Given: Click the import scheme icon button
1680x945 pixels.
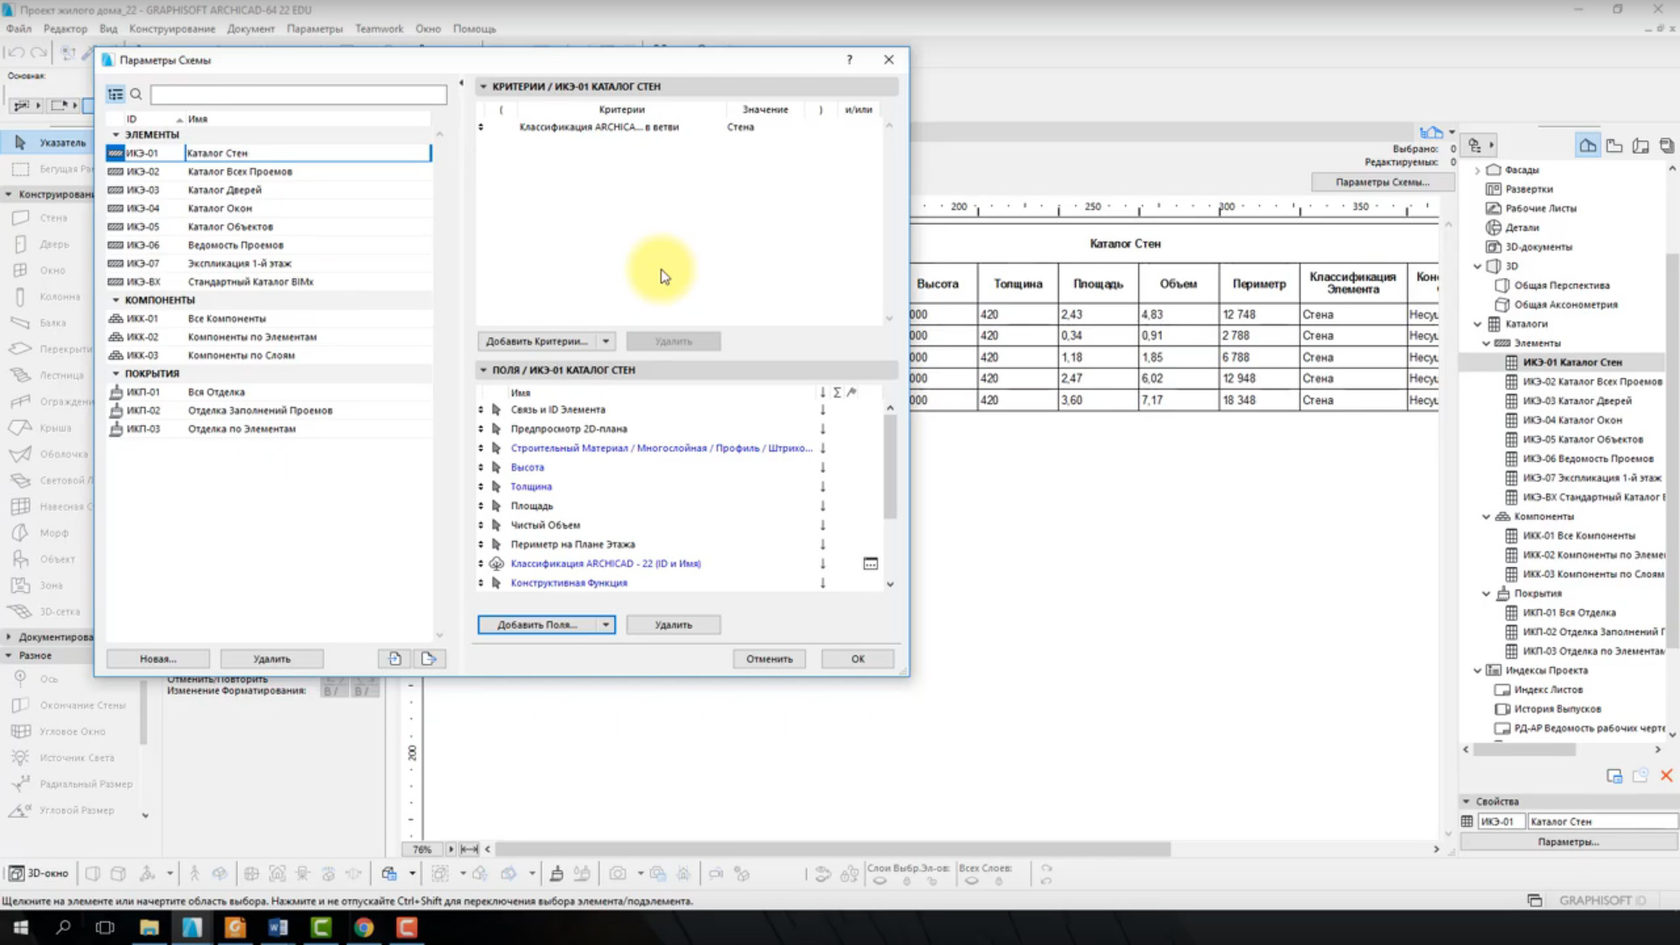Looking at the screenshot, I should pos(395,659).
